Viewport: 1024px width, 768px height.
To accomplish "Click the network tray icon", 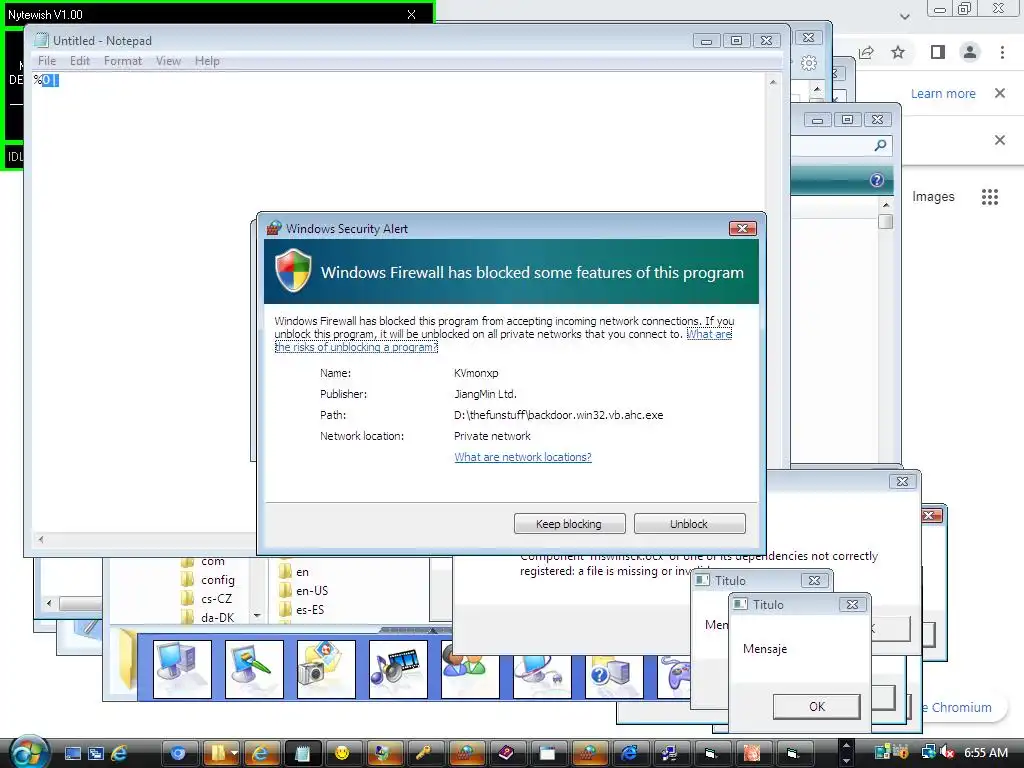I will click(928, 753).
